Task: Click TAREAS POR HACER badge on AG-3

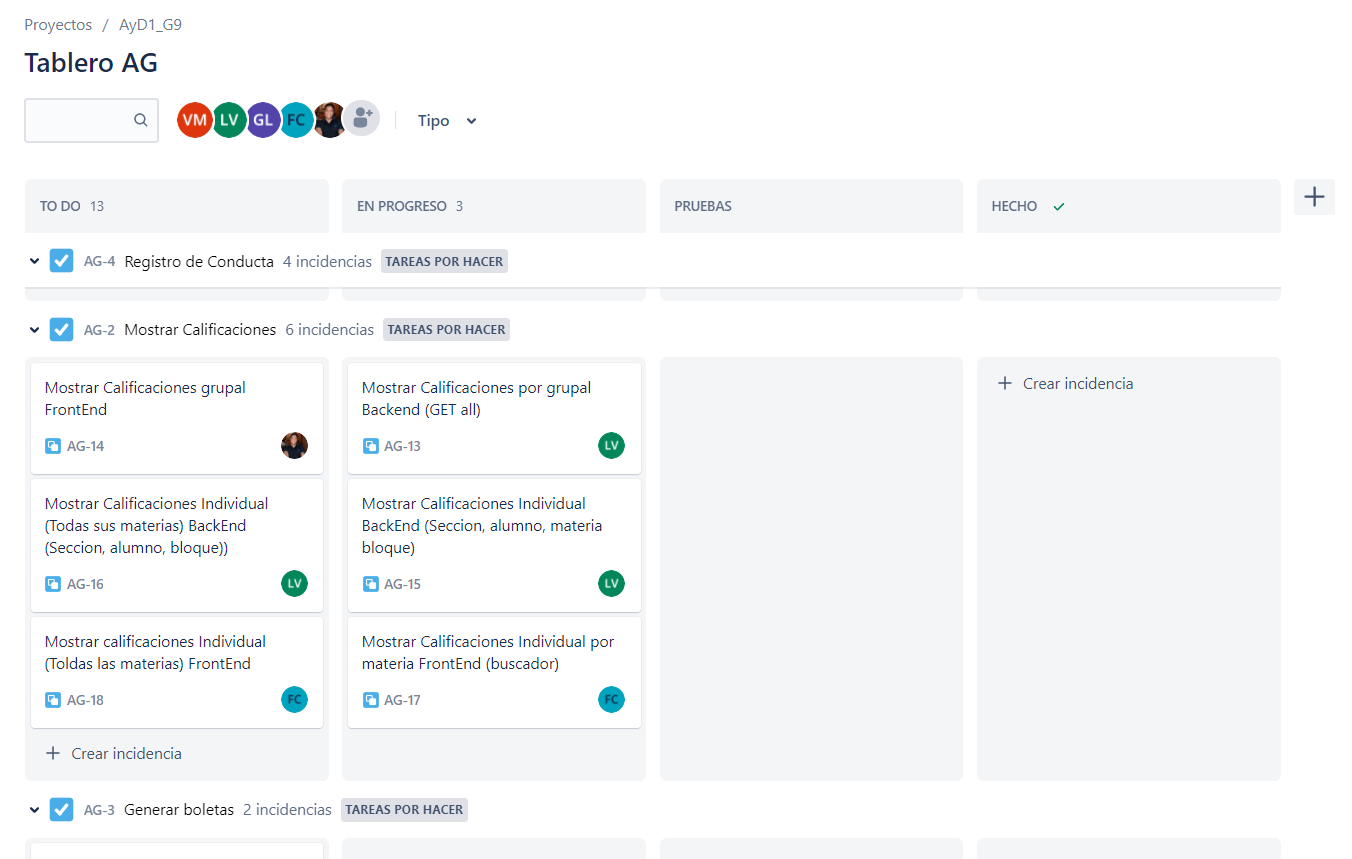Action: (x=404, y=809)
